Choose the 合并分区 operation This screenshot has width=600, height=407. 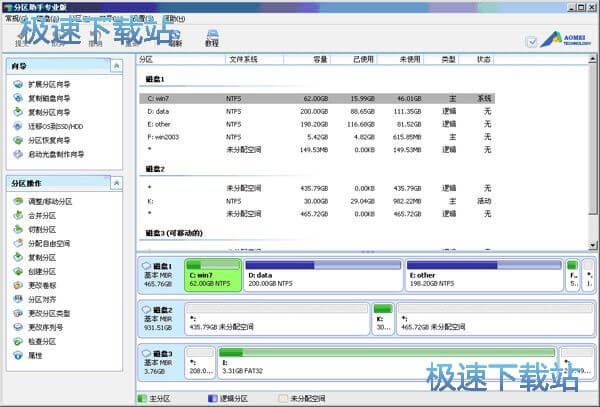[35, 215]
